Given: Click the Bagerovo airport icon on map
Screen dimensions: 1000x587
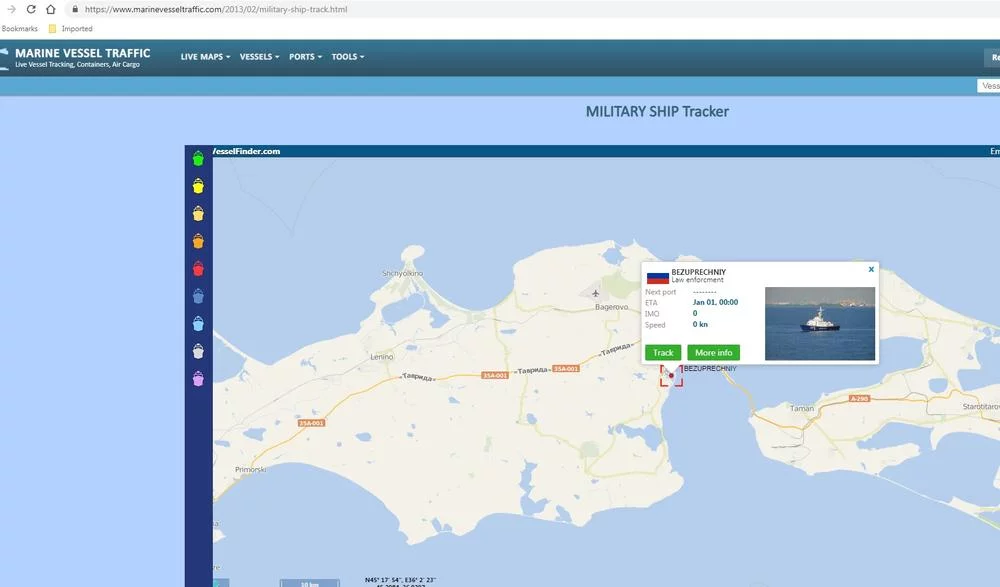Looking at the screenshot, I should (x=596, y=294).
